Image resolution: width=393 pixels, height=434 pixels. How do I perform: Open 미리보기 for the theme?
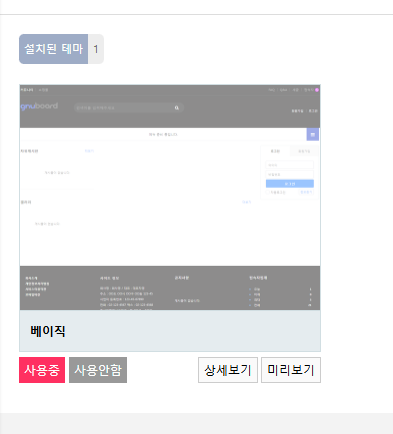(291, 370)
